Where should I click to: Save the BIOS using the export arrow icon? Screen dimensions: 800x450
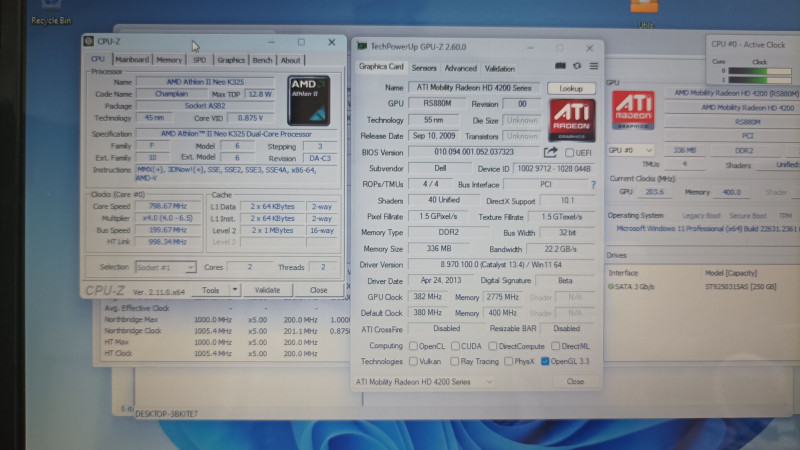[550, 152]
